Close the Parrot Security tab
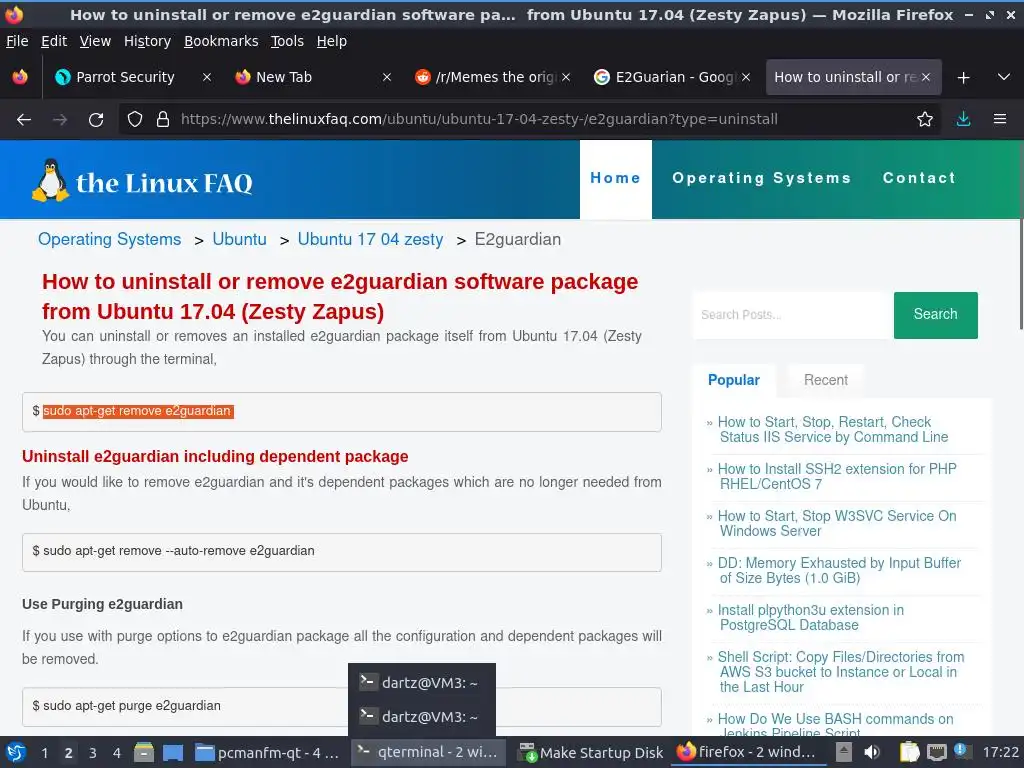 click(206, 77)
